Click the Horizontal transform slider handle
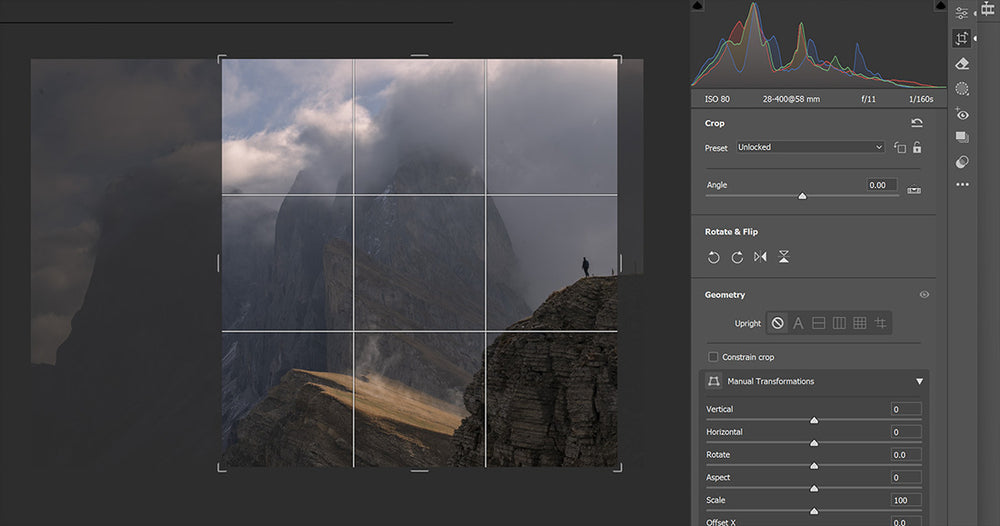 814,443
